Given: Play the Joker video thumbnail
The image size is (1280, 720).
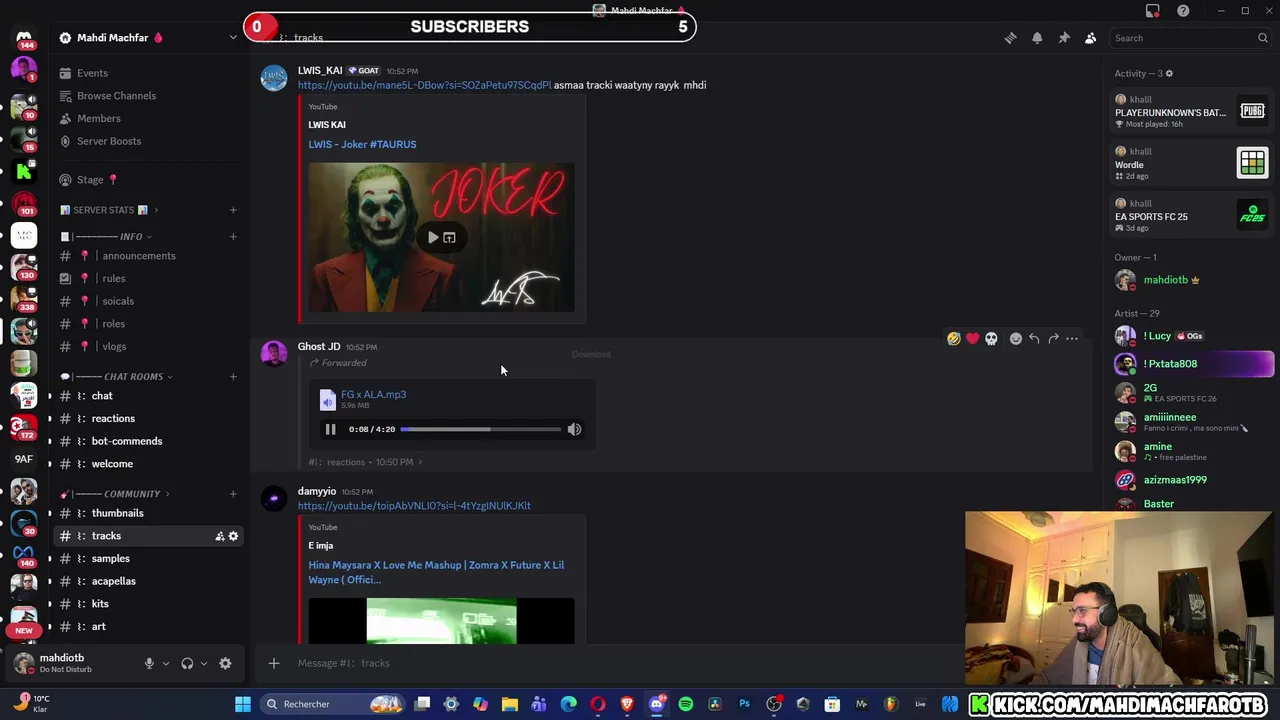Looking at the screenshot, I should click(x=432, y=238).
